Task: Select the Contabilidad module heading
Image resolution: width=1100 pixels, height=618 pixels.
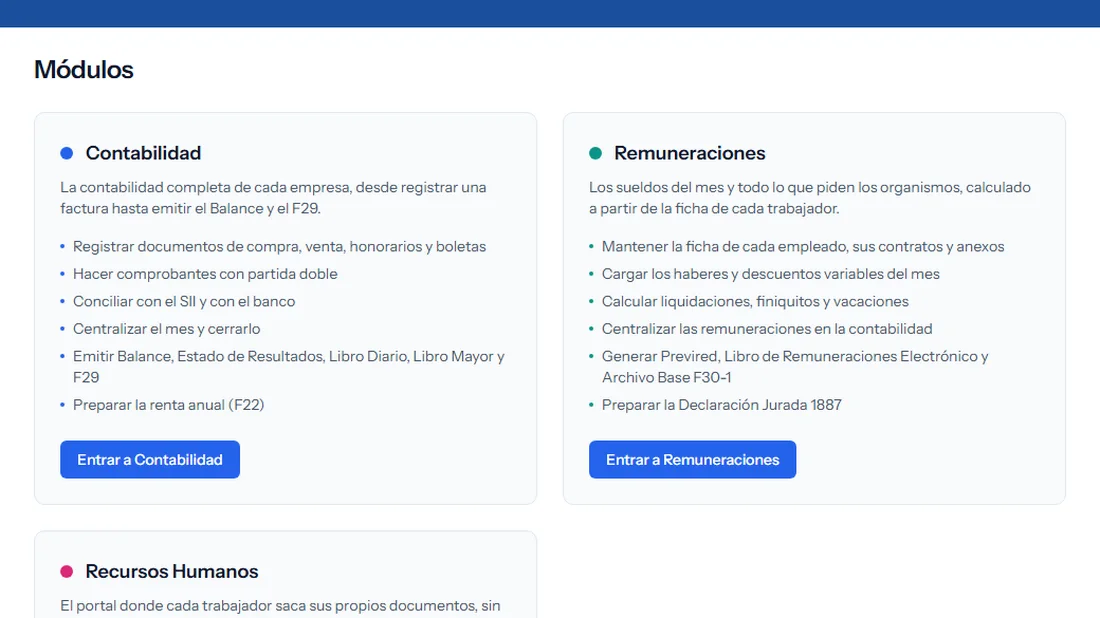Action: (x=143, y=153)
